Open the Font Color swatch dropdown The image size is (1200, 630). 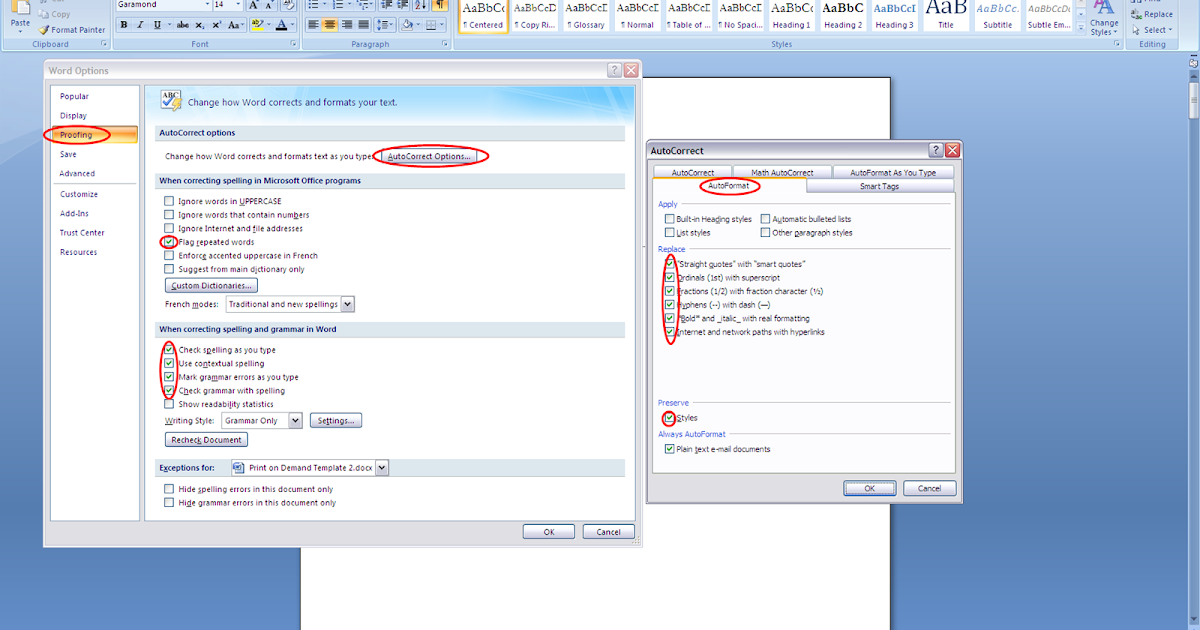click(293, 23)
